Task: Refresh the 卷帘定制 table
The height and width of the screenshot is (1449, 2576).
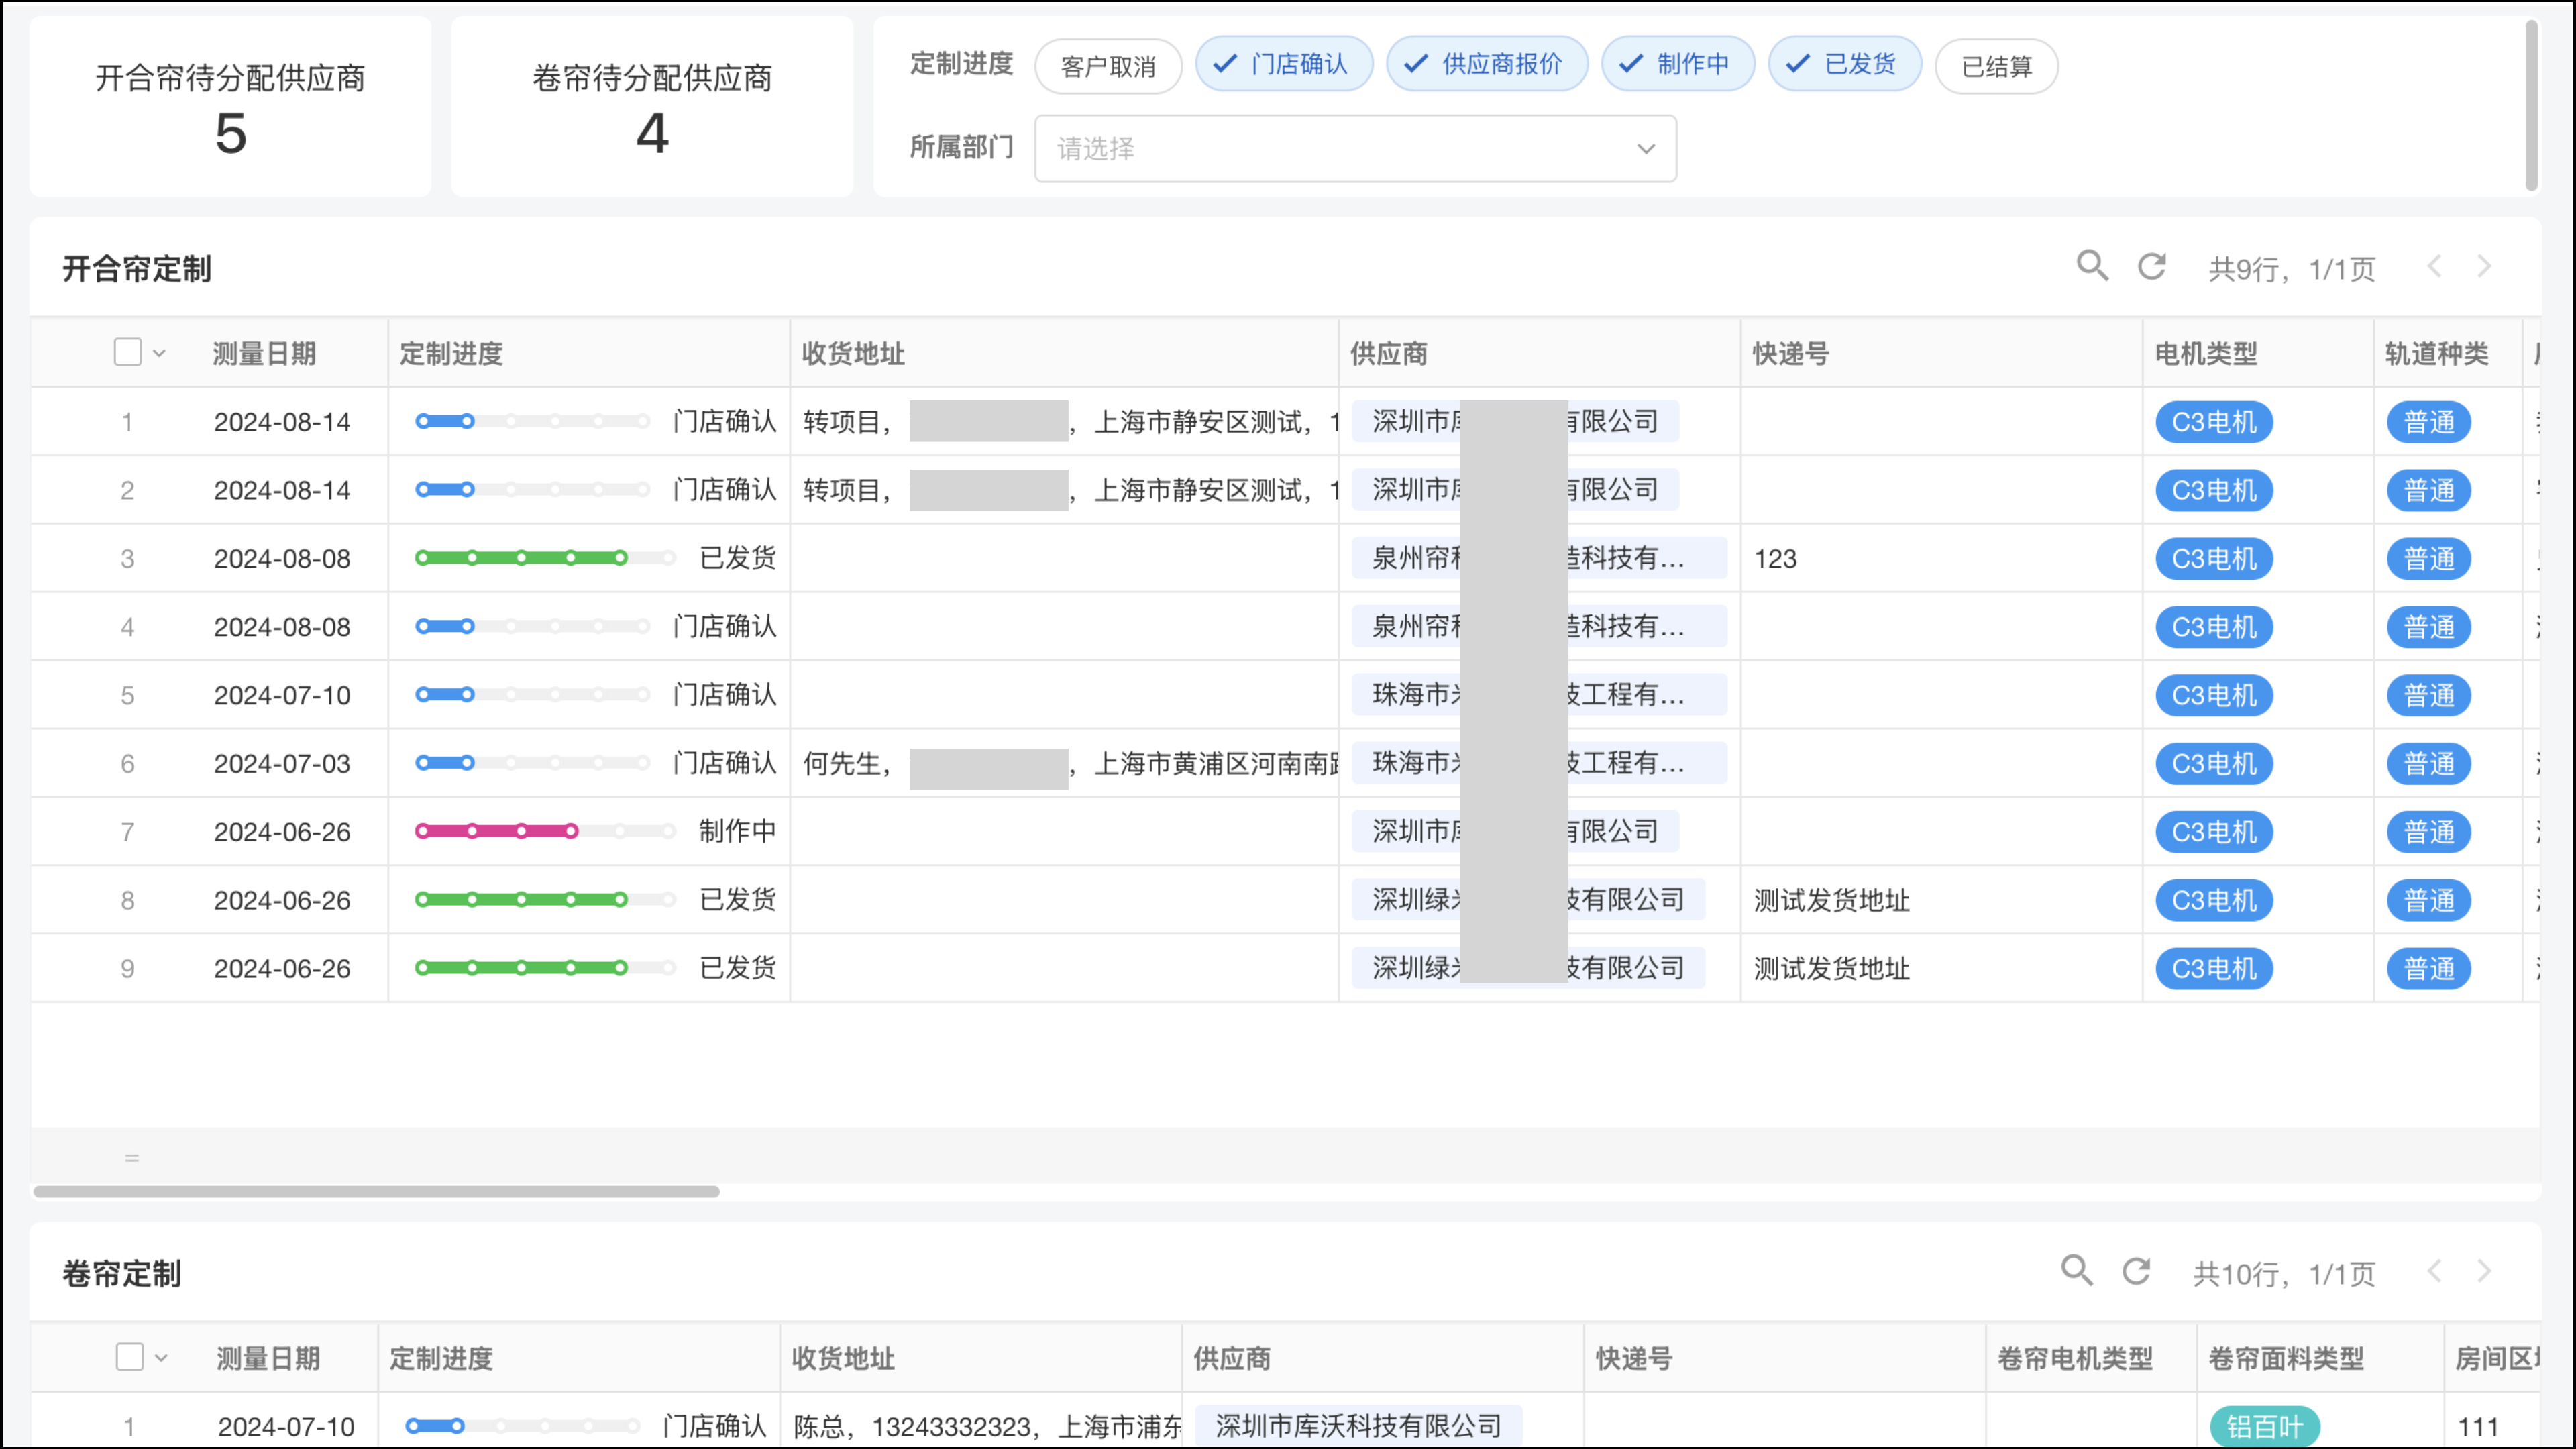Action: pyautogui.click(x=2137, y=1271)
